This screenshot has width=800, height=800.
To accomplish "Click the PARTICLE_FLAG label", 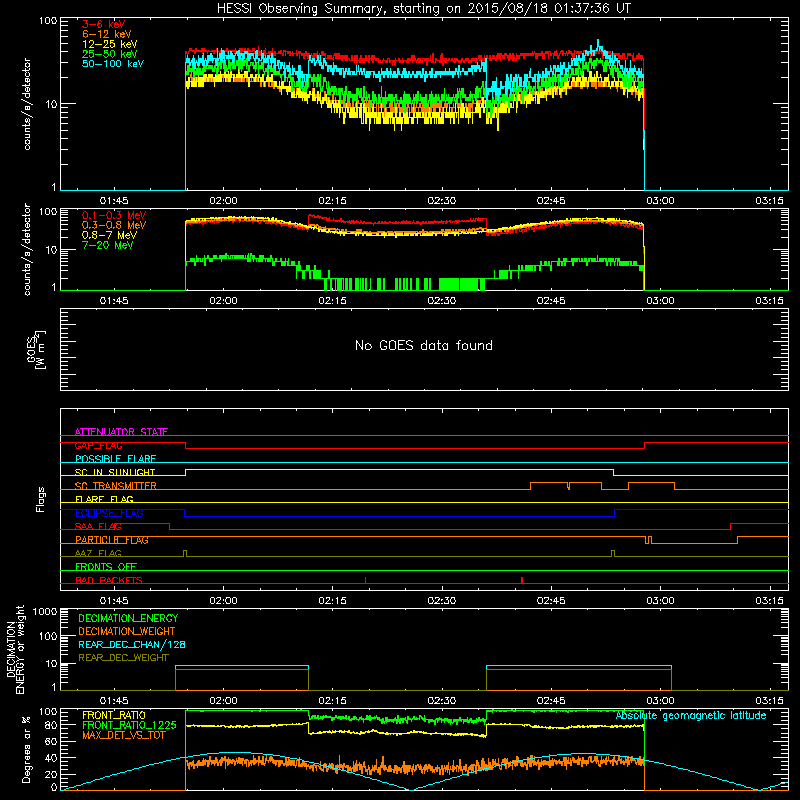I will pyautogui.click(x=112, y=540).
